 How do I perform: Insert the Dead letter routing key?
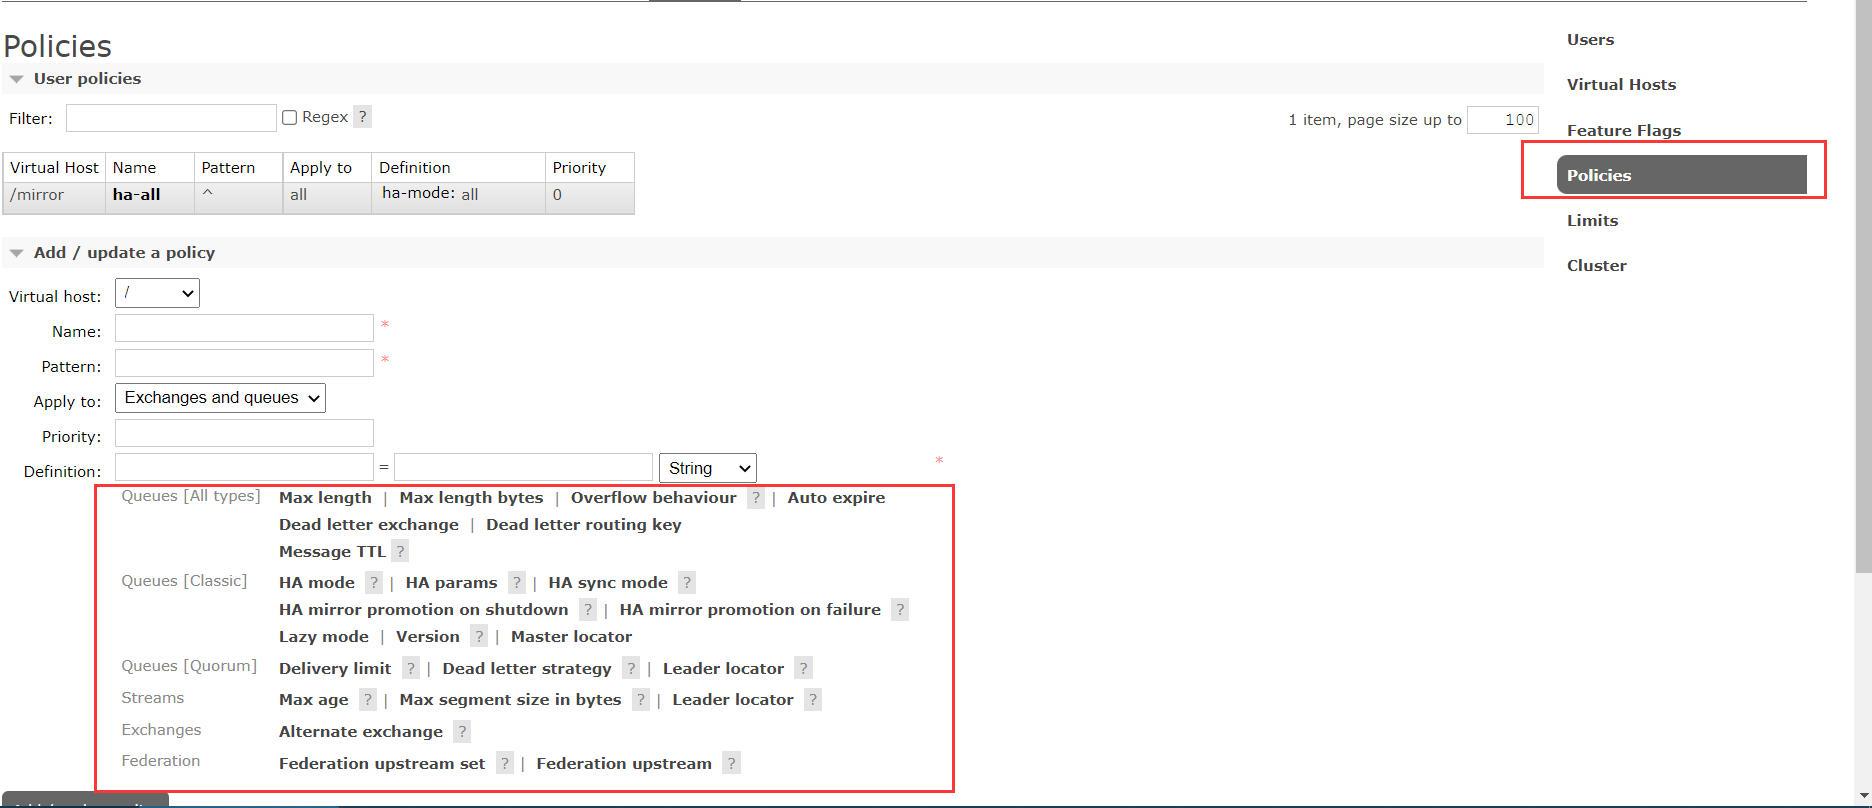pos(584,525)
